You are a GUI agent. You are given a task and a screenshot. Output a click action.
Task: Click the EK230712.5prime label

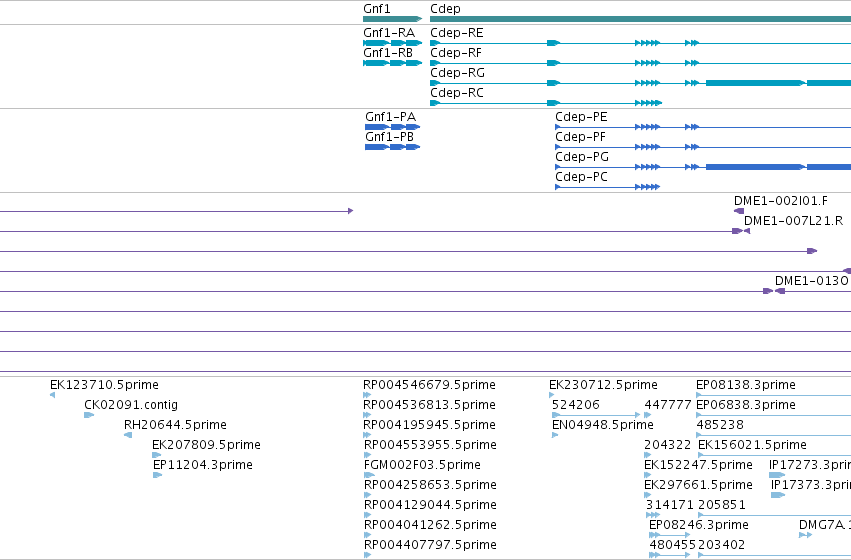tap(603, 385)
